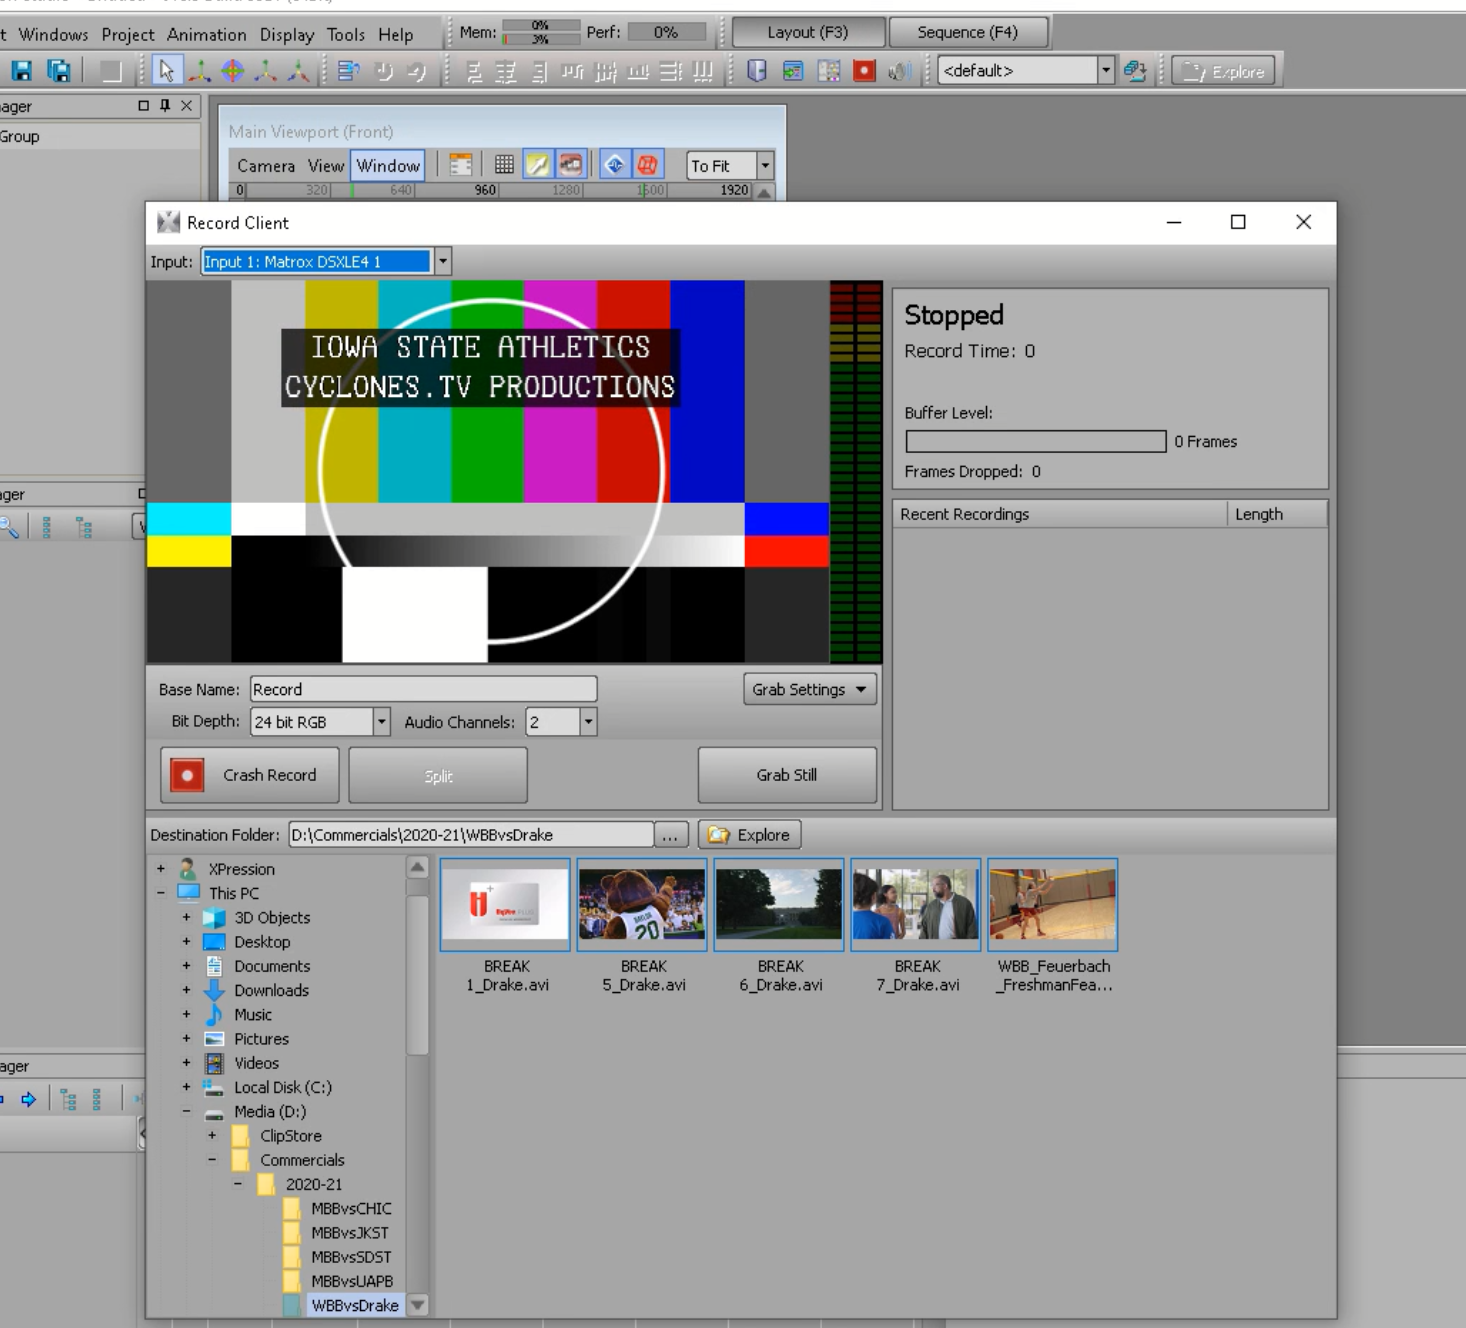Click the Save project icon

pyautogui.click(x=22, y=71)
